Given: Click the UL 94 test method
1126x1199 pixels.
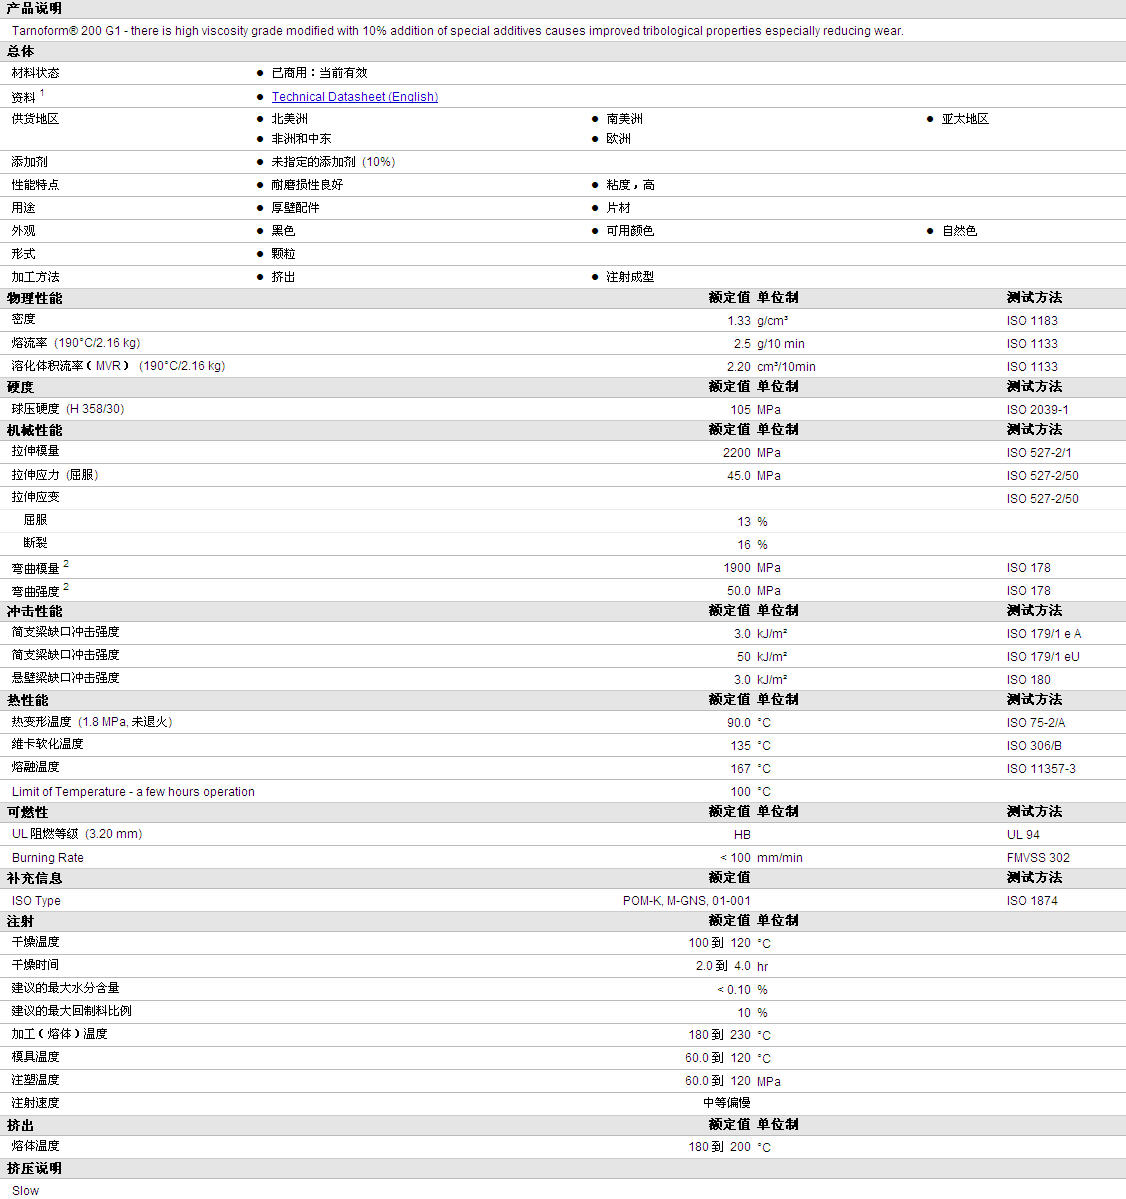Looking at the screenshot, I should pos(1023,834).
